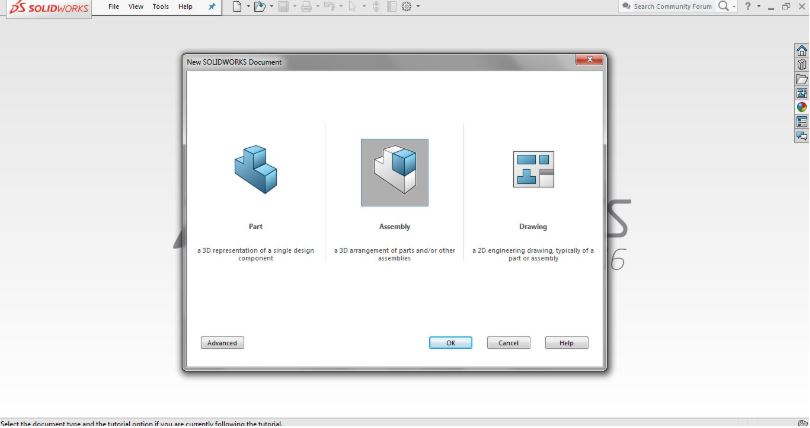Select the Part document icon

256,169
